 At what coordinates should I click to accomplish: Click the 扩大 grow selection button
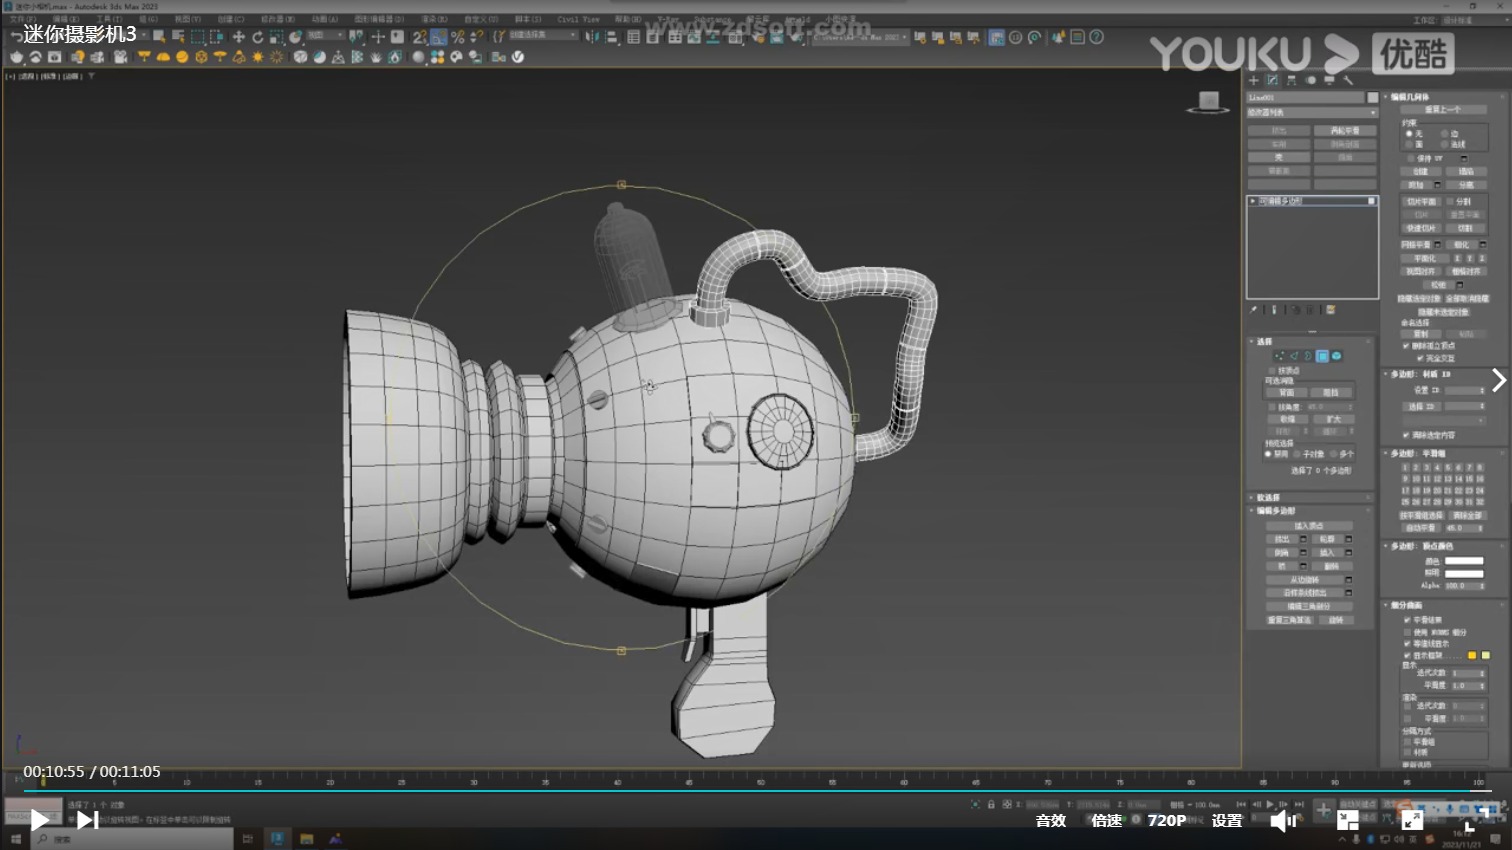click(x=1334, y=419)
